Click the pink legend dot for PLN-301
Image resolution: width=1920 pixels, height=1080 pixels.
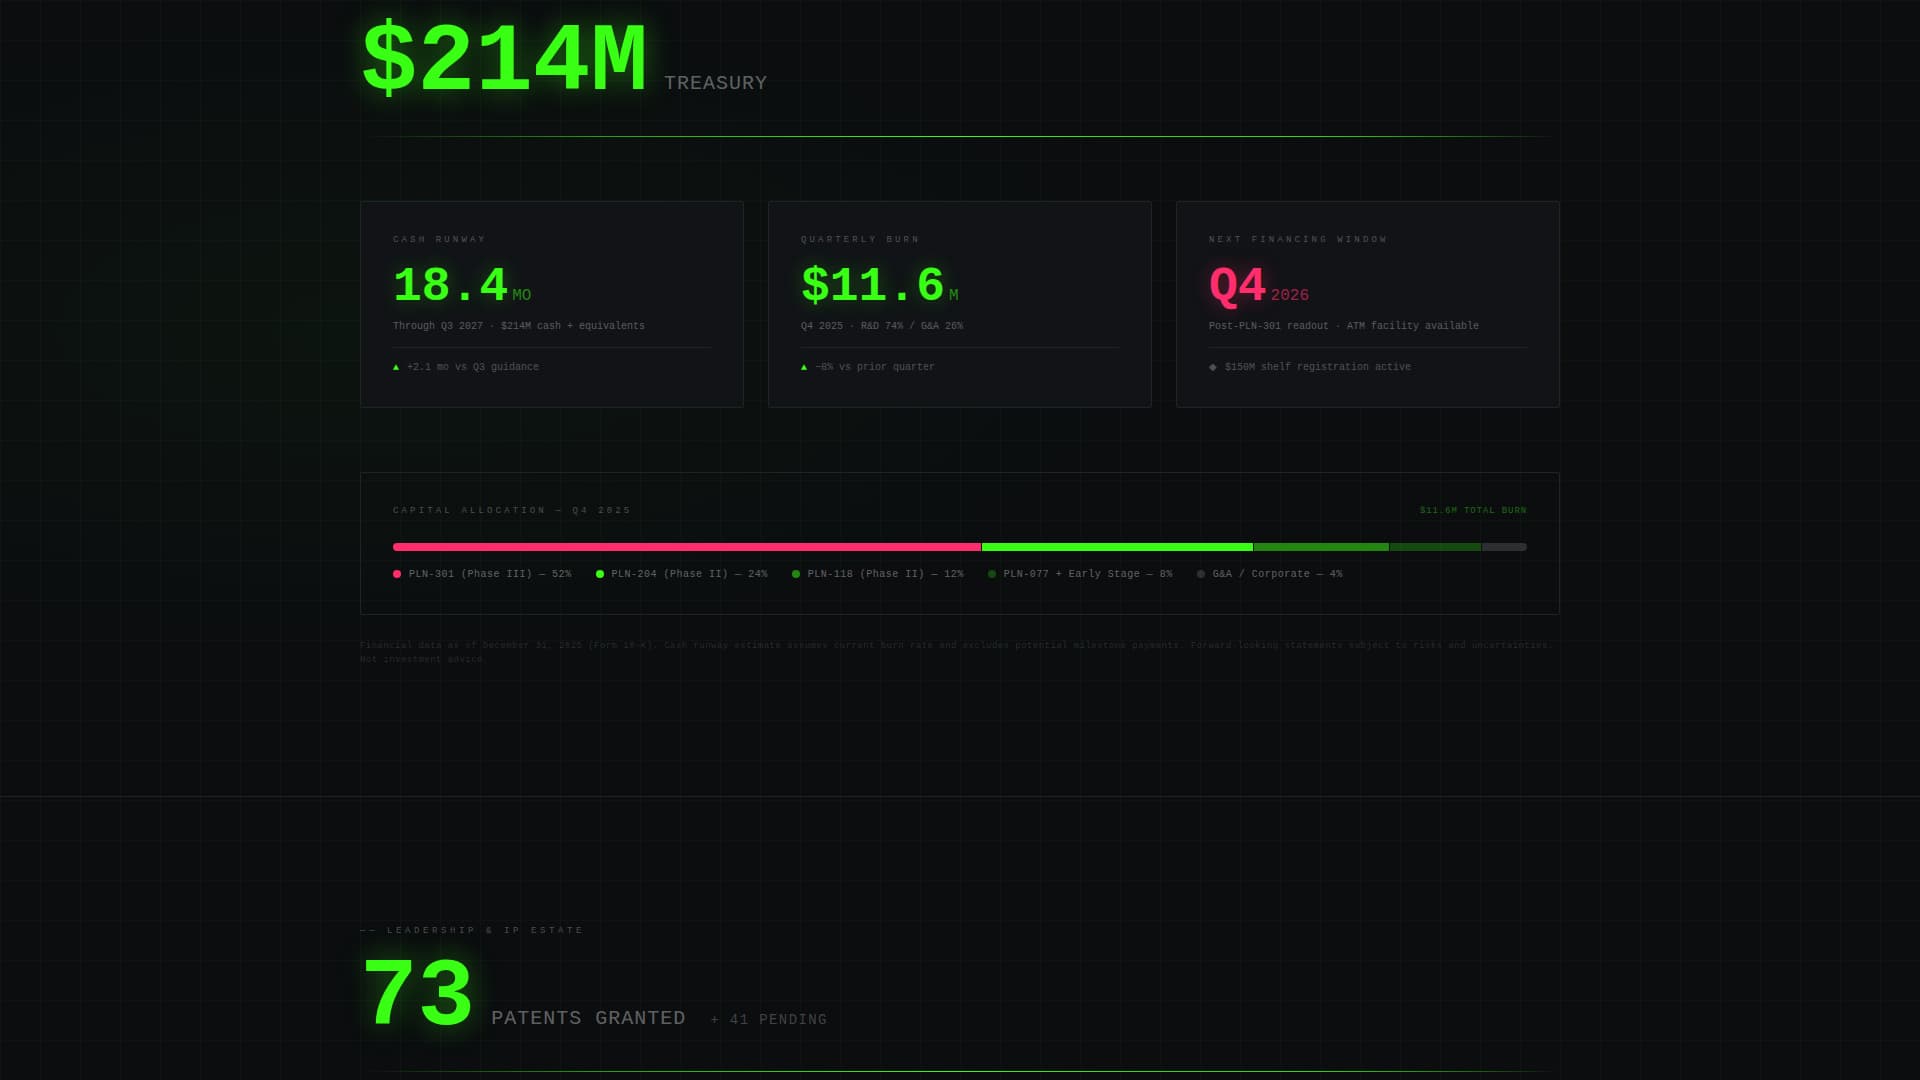point(397,574)
